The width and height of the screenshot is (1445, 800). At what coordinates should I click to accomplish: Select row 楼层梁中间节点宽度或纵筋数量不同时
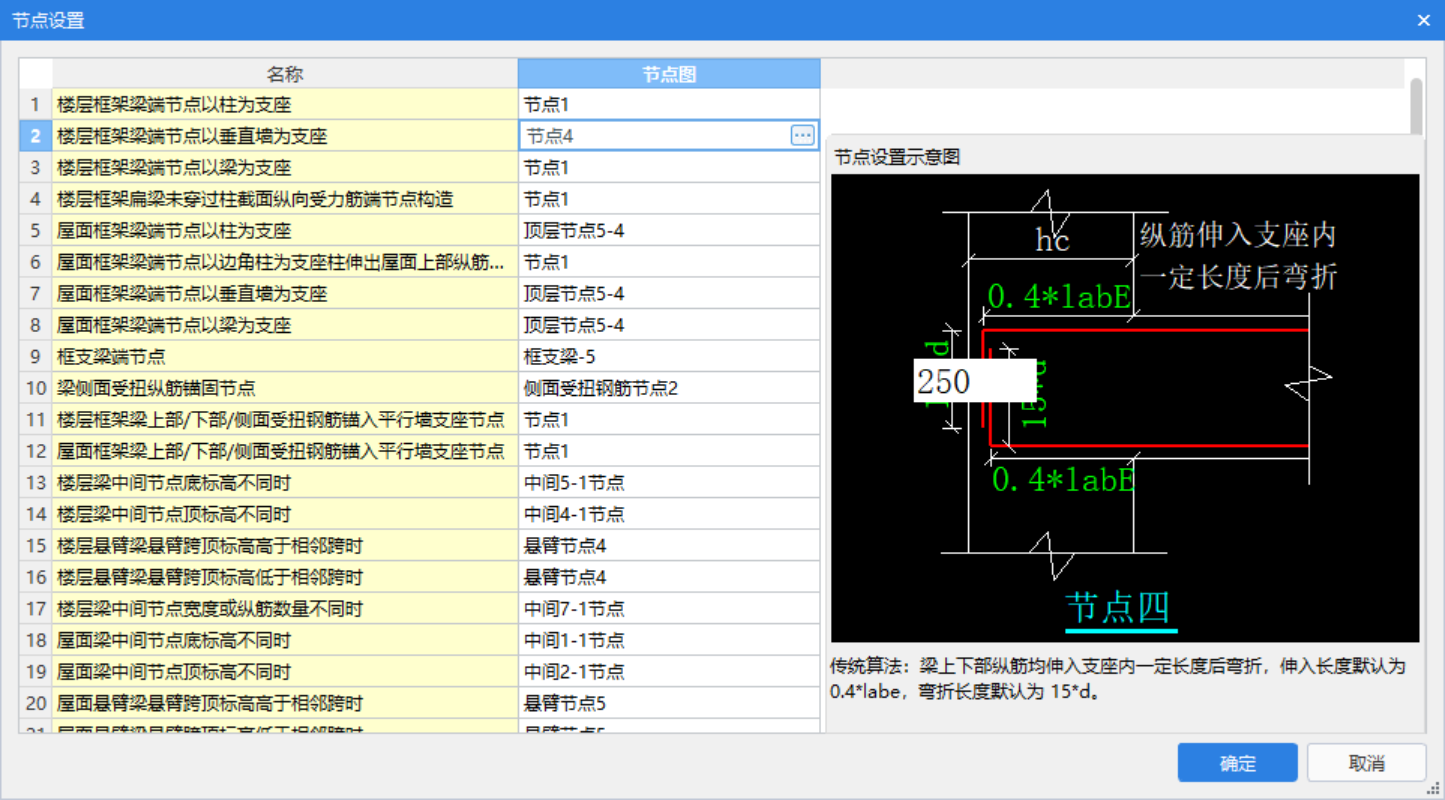(285, 609)
